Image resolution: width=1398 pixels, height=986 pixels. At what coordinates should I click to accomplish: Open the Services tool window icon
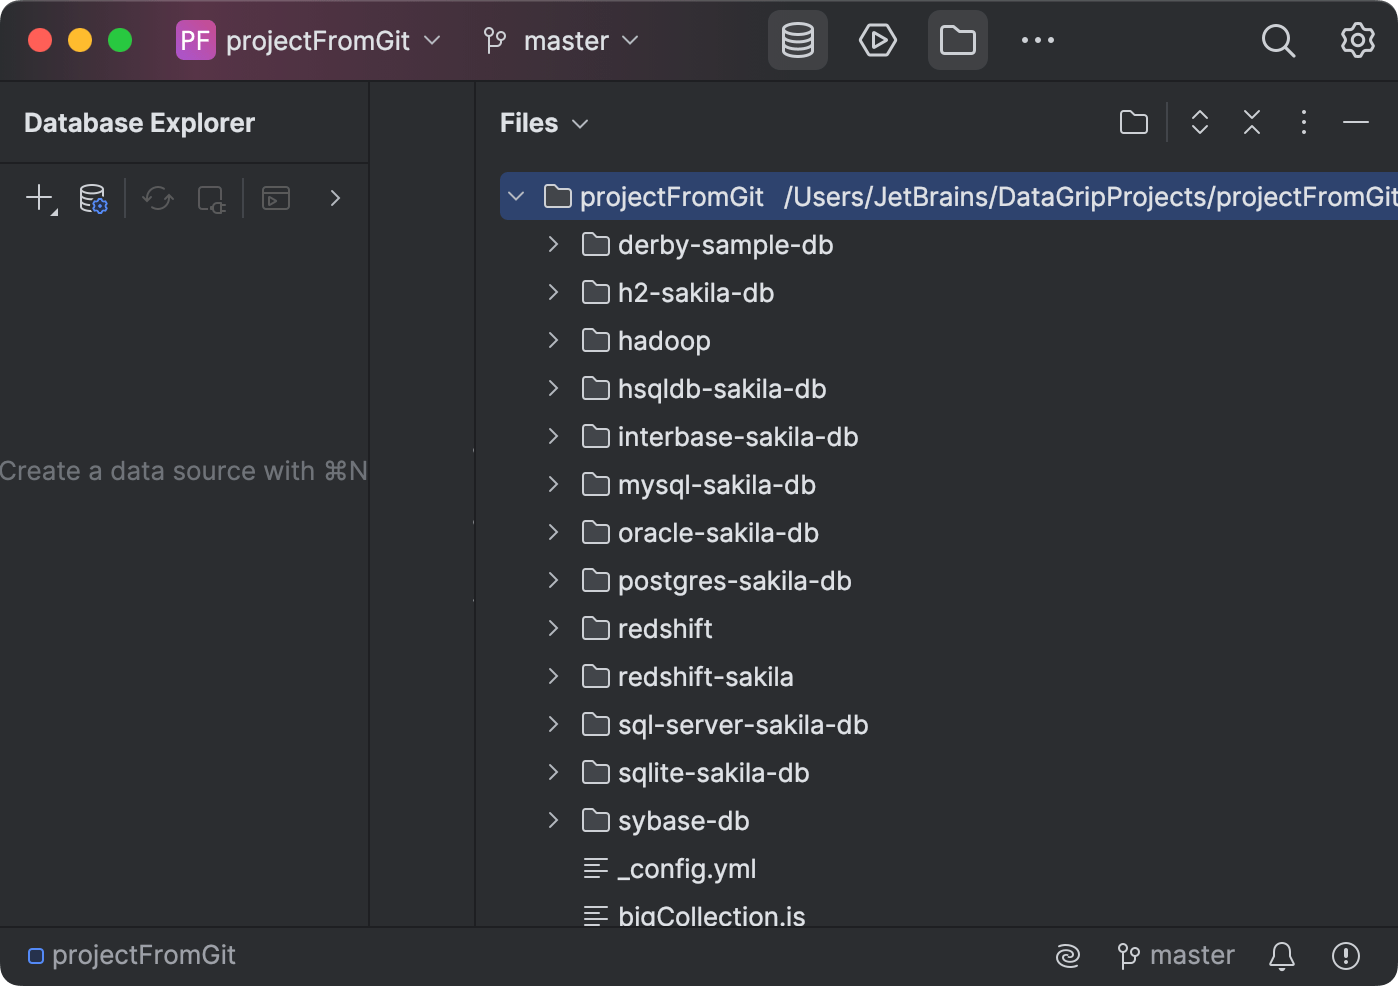877,41
